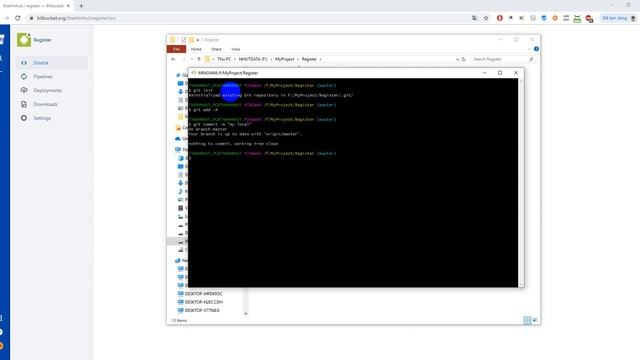The image size is (640, 360).
Task: Open View ribbon tab in Explorer
Action: (x=236, y=49)
